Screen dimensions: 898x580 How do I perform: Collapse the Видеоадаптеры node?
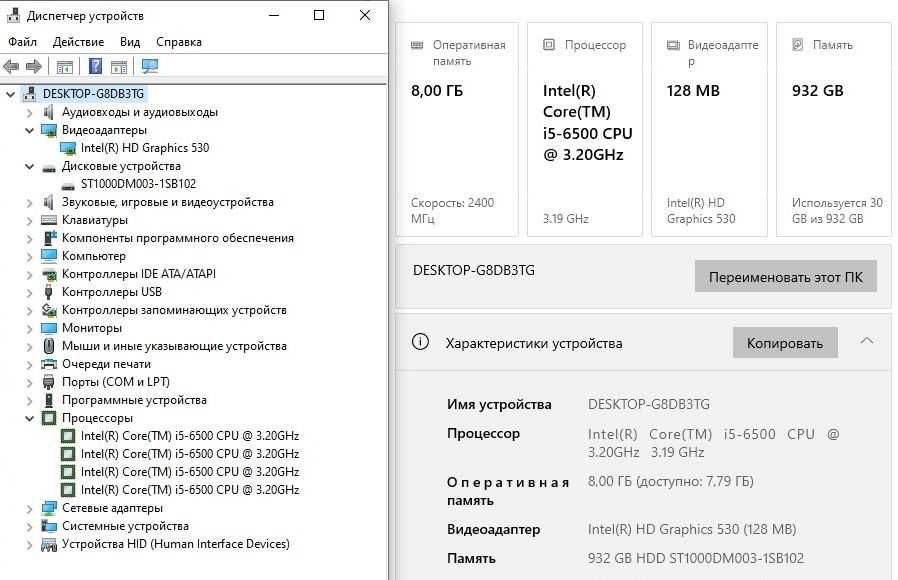click(29, 131)
